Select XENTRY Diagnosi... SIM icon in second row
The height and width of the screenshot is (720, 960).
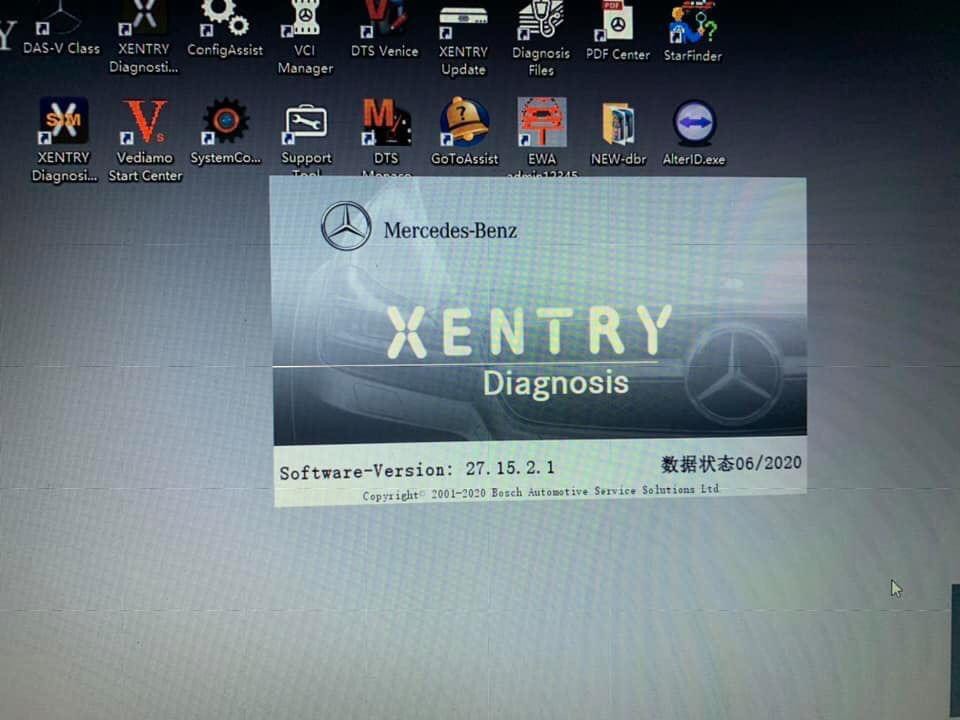tap(64, 140)
